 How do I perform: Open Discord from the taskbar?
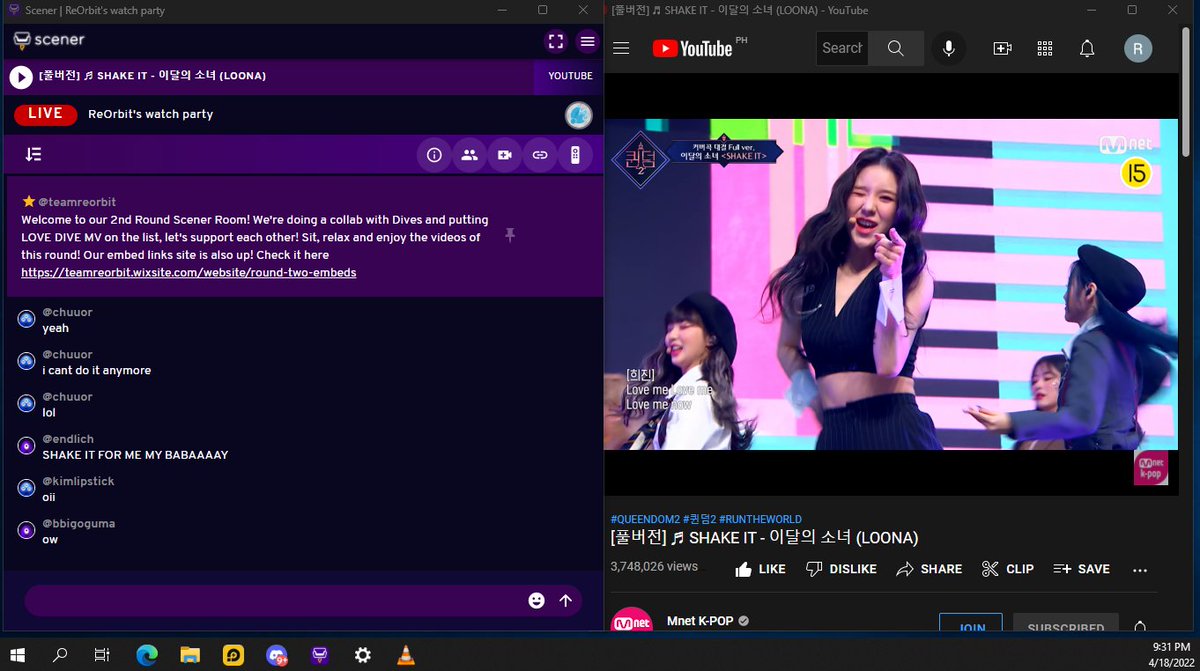tap(277, 655)
